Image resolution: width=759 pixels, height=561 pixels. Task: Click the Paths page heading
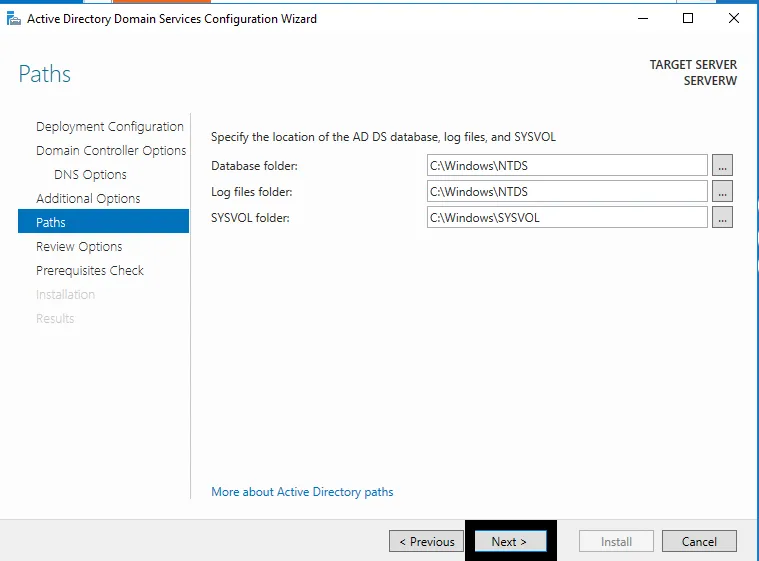[x=45, y=74]
